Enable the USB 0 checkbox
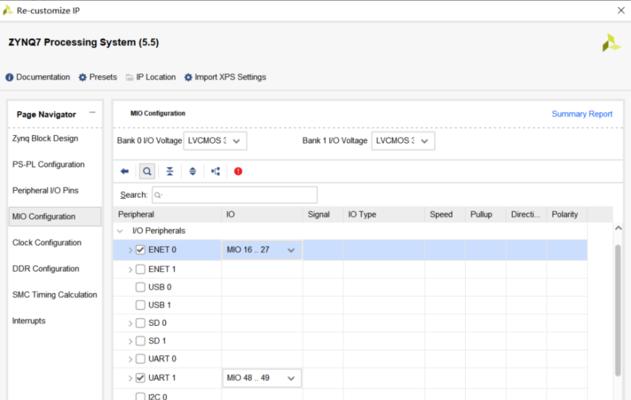Image resolution: width=631 pixels, height=400 pixels. [x=140, y=287]
